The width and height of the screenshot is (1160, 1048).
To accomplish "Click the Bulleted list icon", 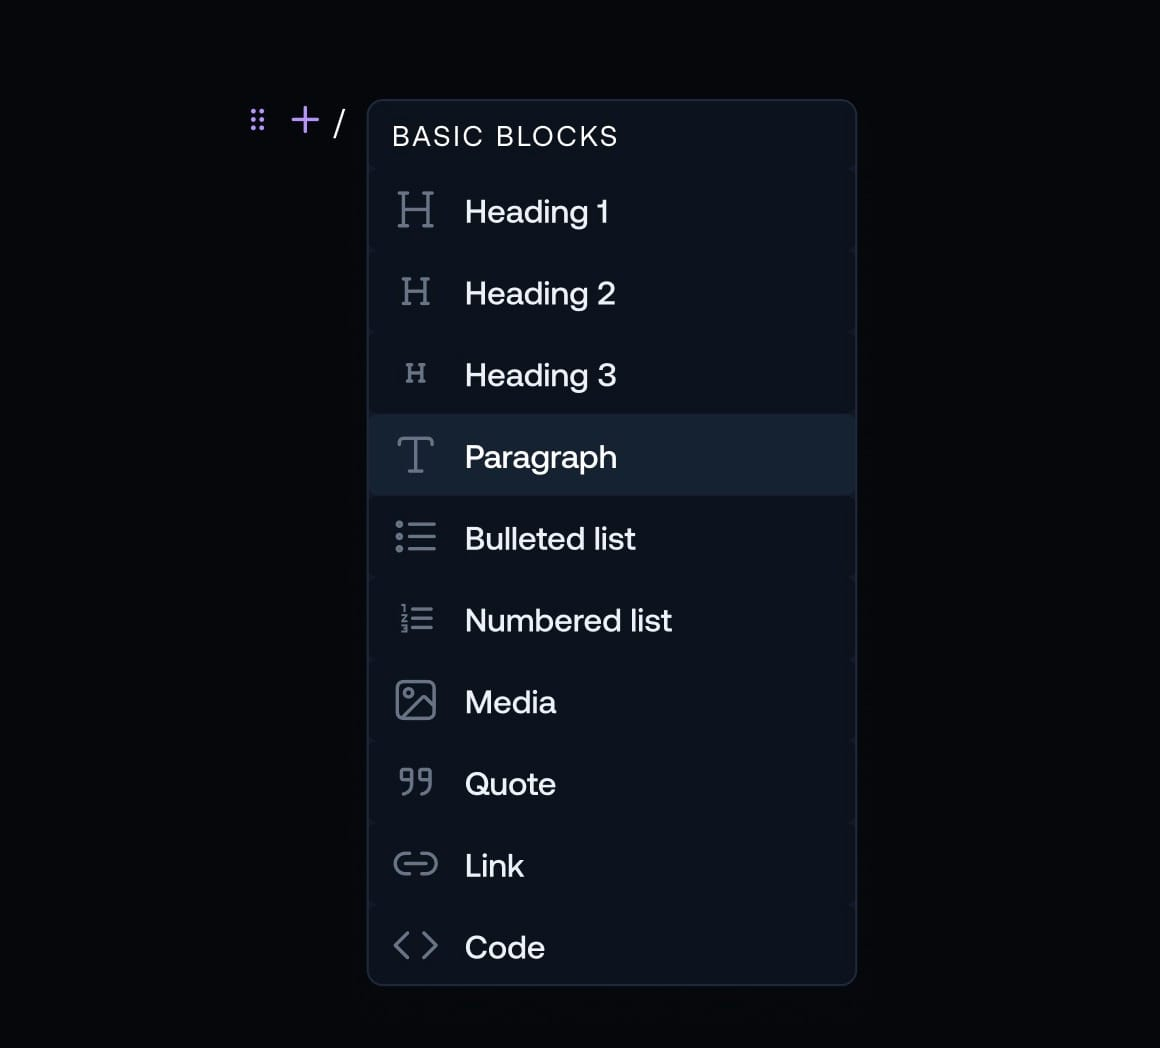I will (x=415, y=538).
